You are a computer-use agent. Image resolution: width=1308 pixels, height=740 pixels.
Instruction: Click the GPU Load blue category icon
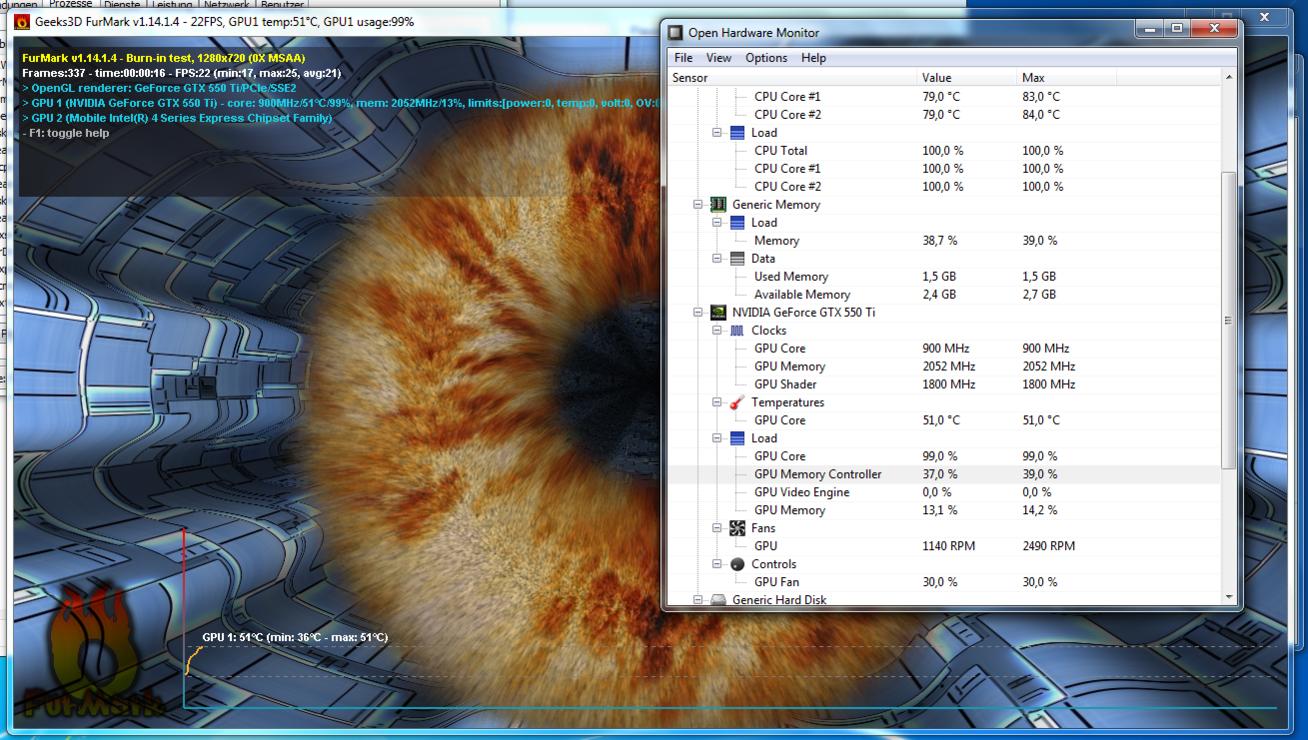tap(737, 438)
